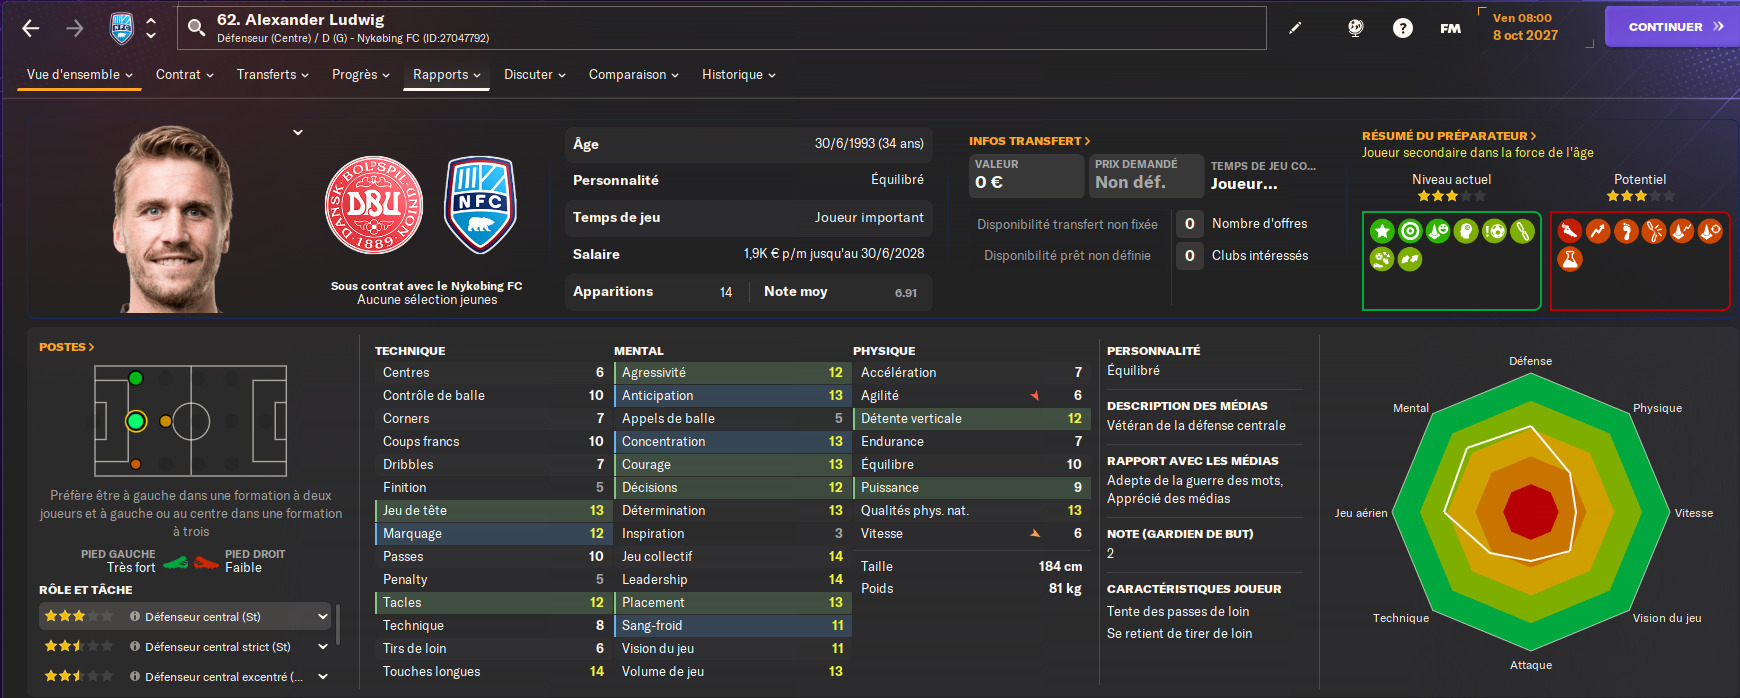Open the INFOS TRANSFERT link
Screen dimensions: 1740x698
coord(1029,141)
